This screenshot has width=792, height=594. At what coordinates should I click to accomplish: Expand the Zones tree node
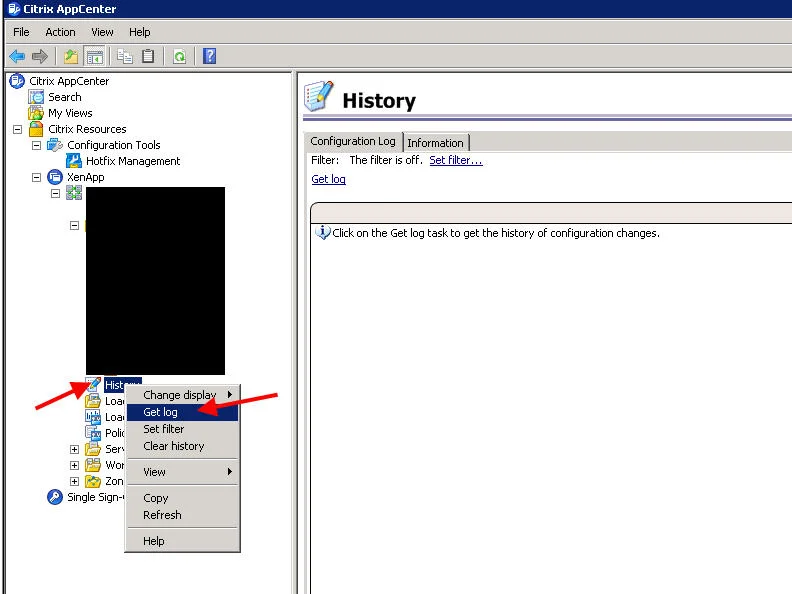pyautogui.click(x=74, y=481)
